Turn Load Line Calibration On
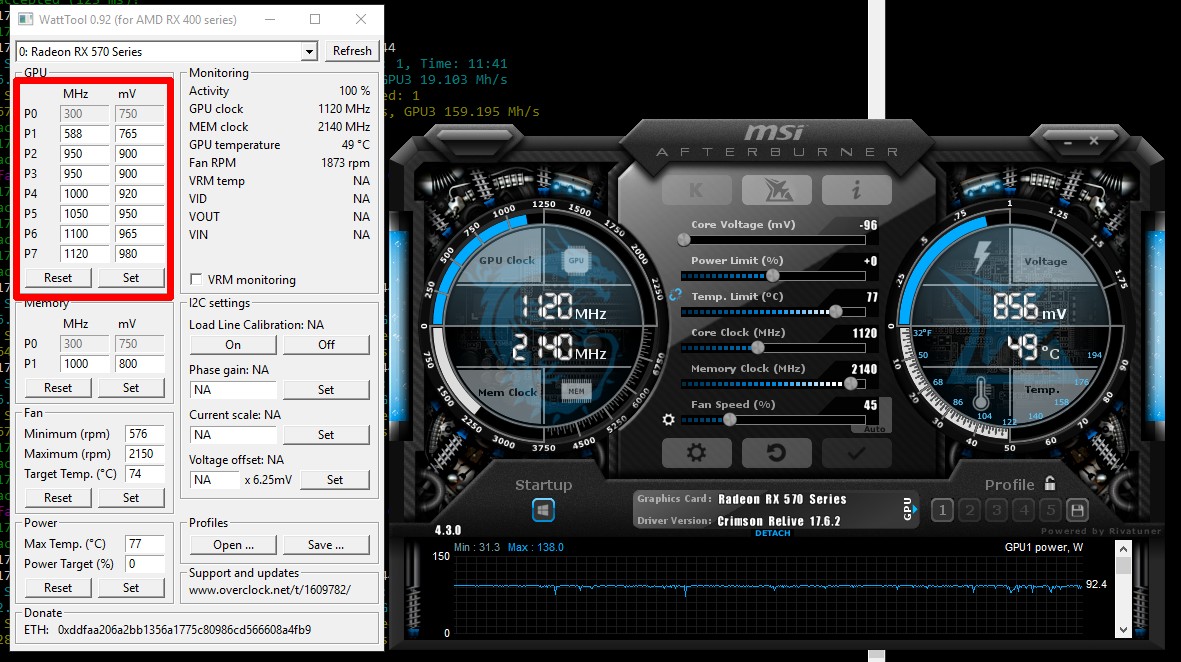1181x662 pixels. (x=233, y=345)
